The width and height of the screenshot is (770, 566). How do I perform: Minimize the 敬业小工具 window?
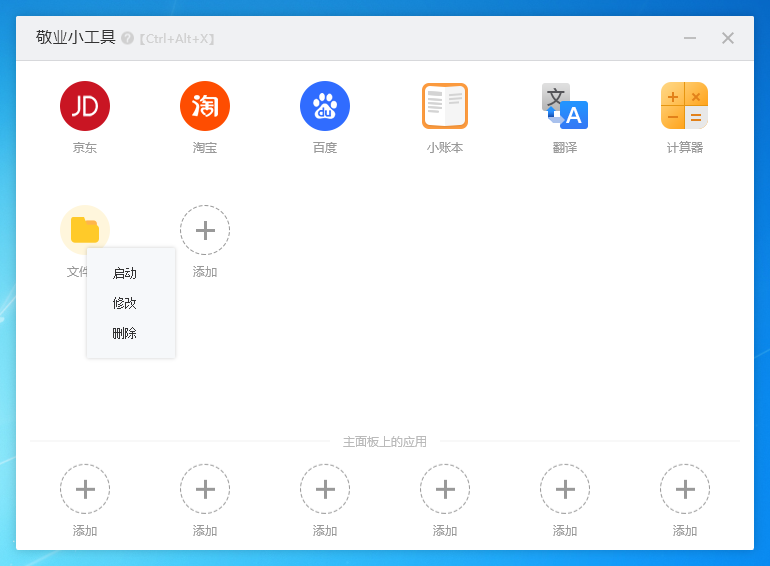tap(690, 38)
